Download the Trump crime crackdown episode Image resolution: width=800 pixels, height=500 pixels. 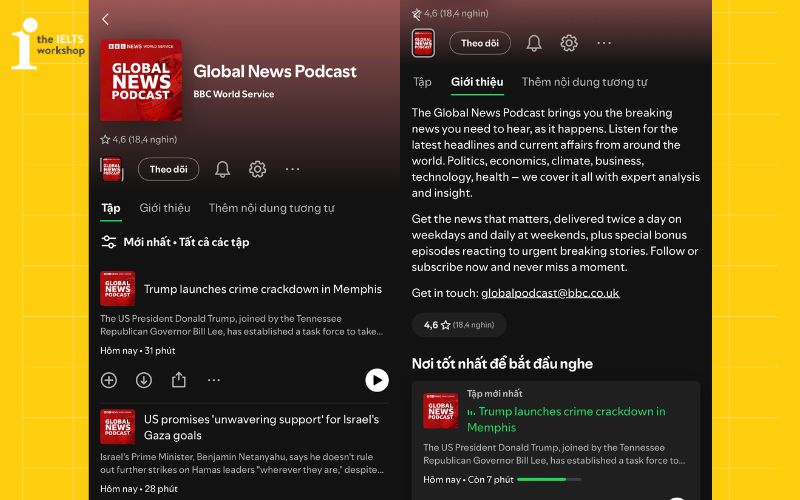144,380
